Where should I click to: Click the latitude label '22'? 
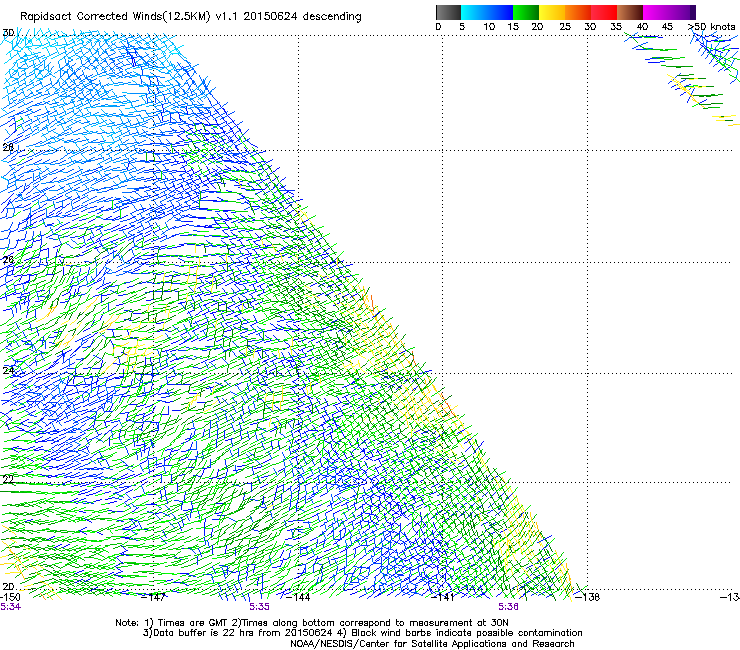click(8, 480)
